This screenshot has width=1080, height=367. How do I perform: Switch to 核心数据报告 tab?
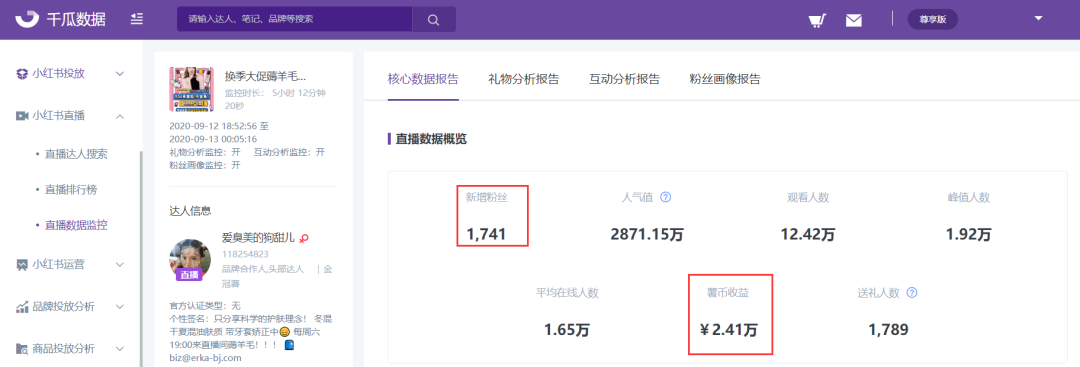[423, 78]
